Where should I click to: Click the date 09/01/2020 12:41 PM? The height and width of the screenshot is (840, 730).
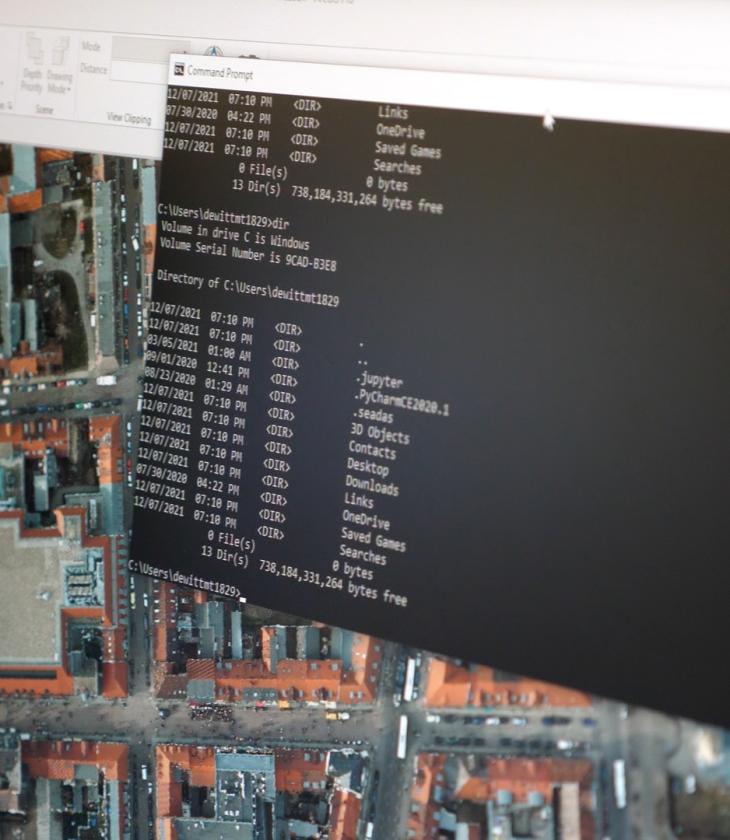196,364
